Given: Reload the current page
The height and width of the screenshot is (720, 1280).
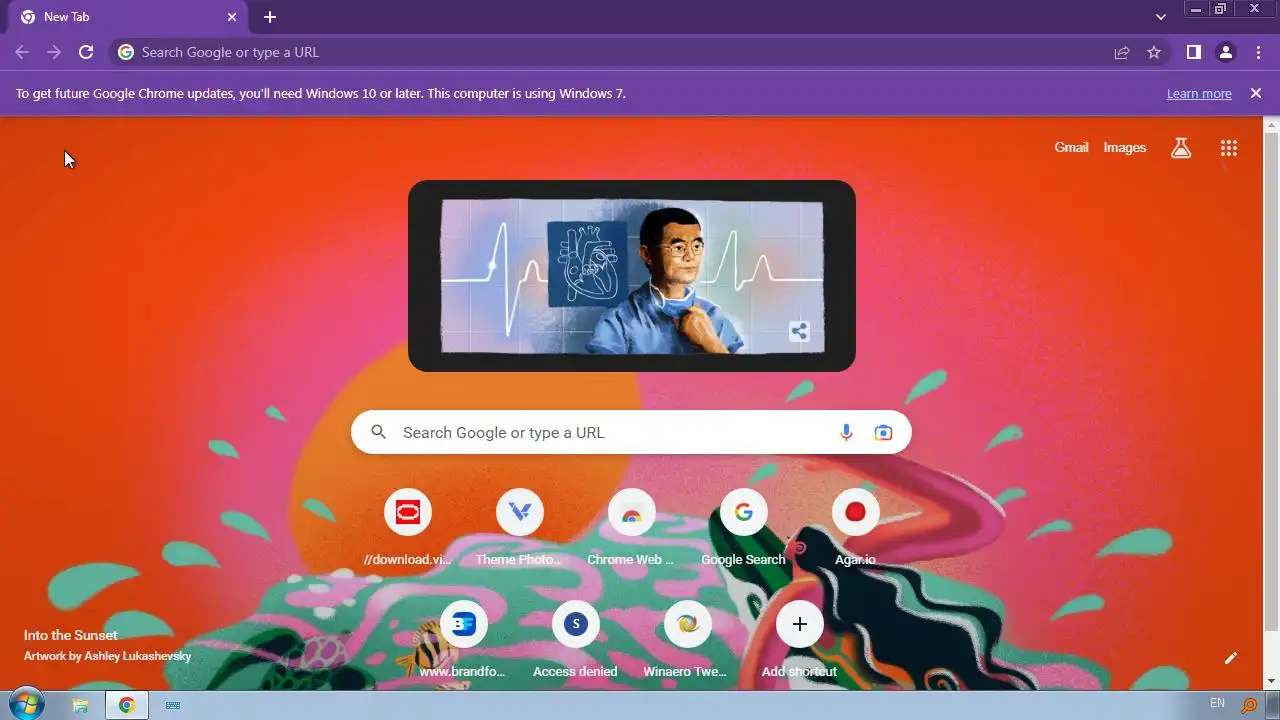Looking at the screenshot, I should pyautogui.click(x=86, y=52).
